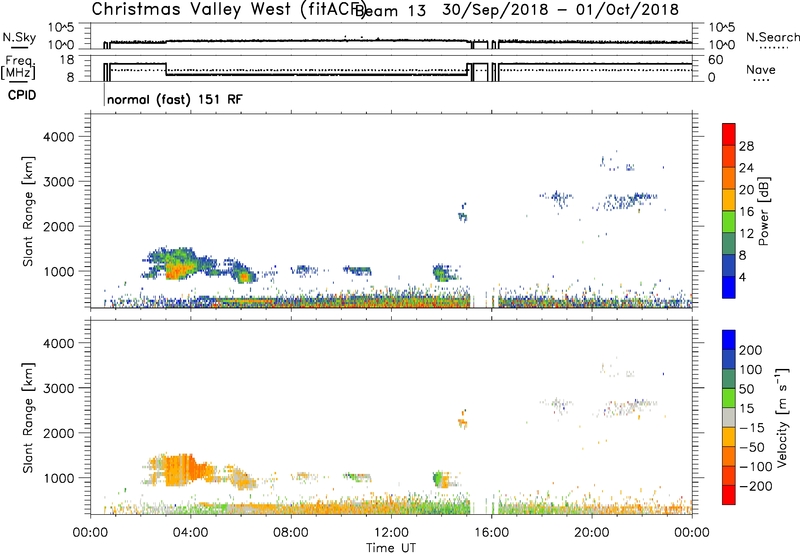Click the "Nave" legend label

(x=761, y=69)
